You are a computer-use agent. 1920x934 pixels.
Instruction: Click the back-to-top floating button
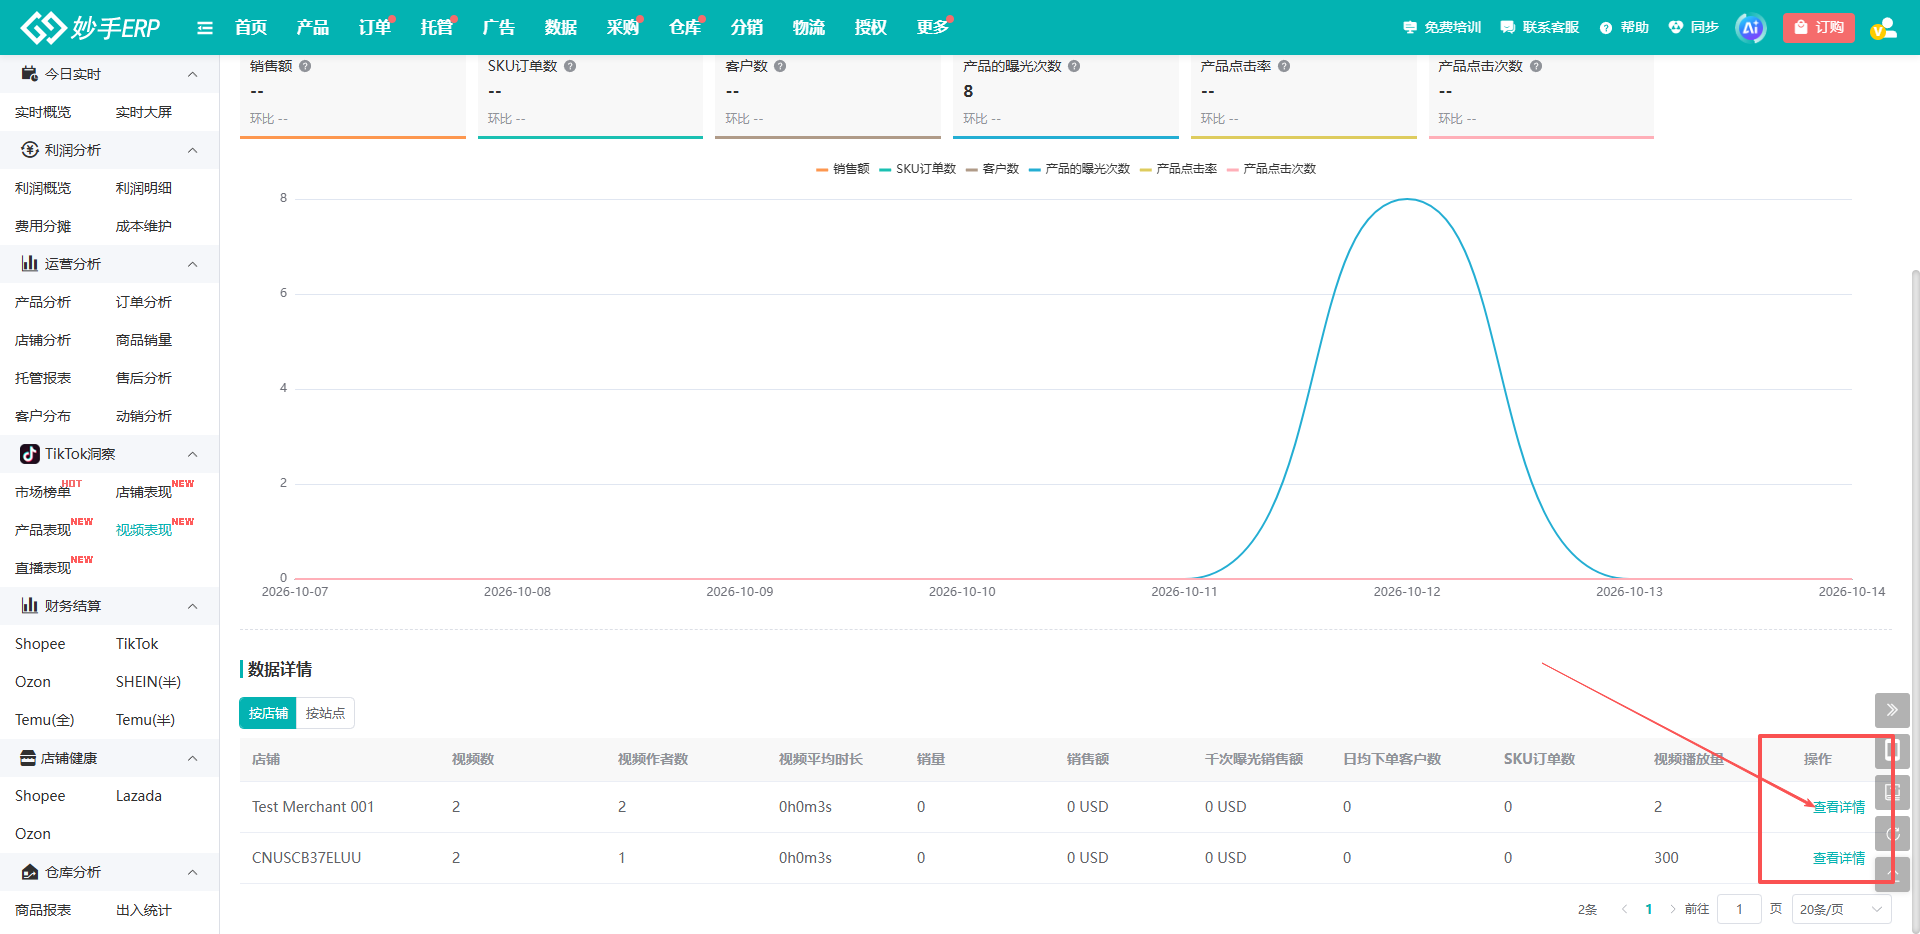point(1892,874)
